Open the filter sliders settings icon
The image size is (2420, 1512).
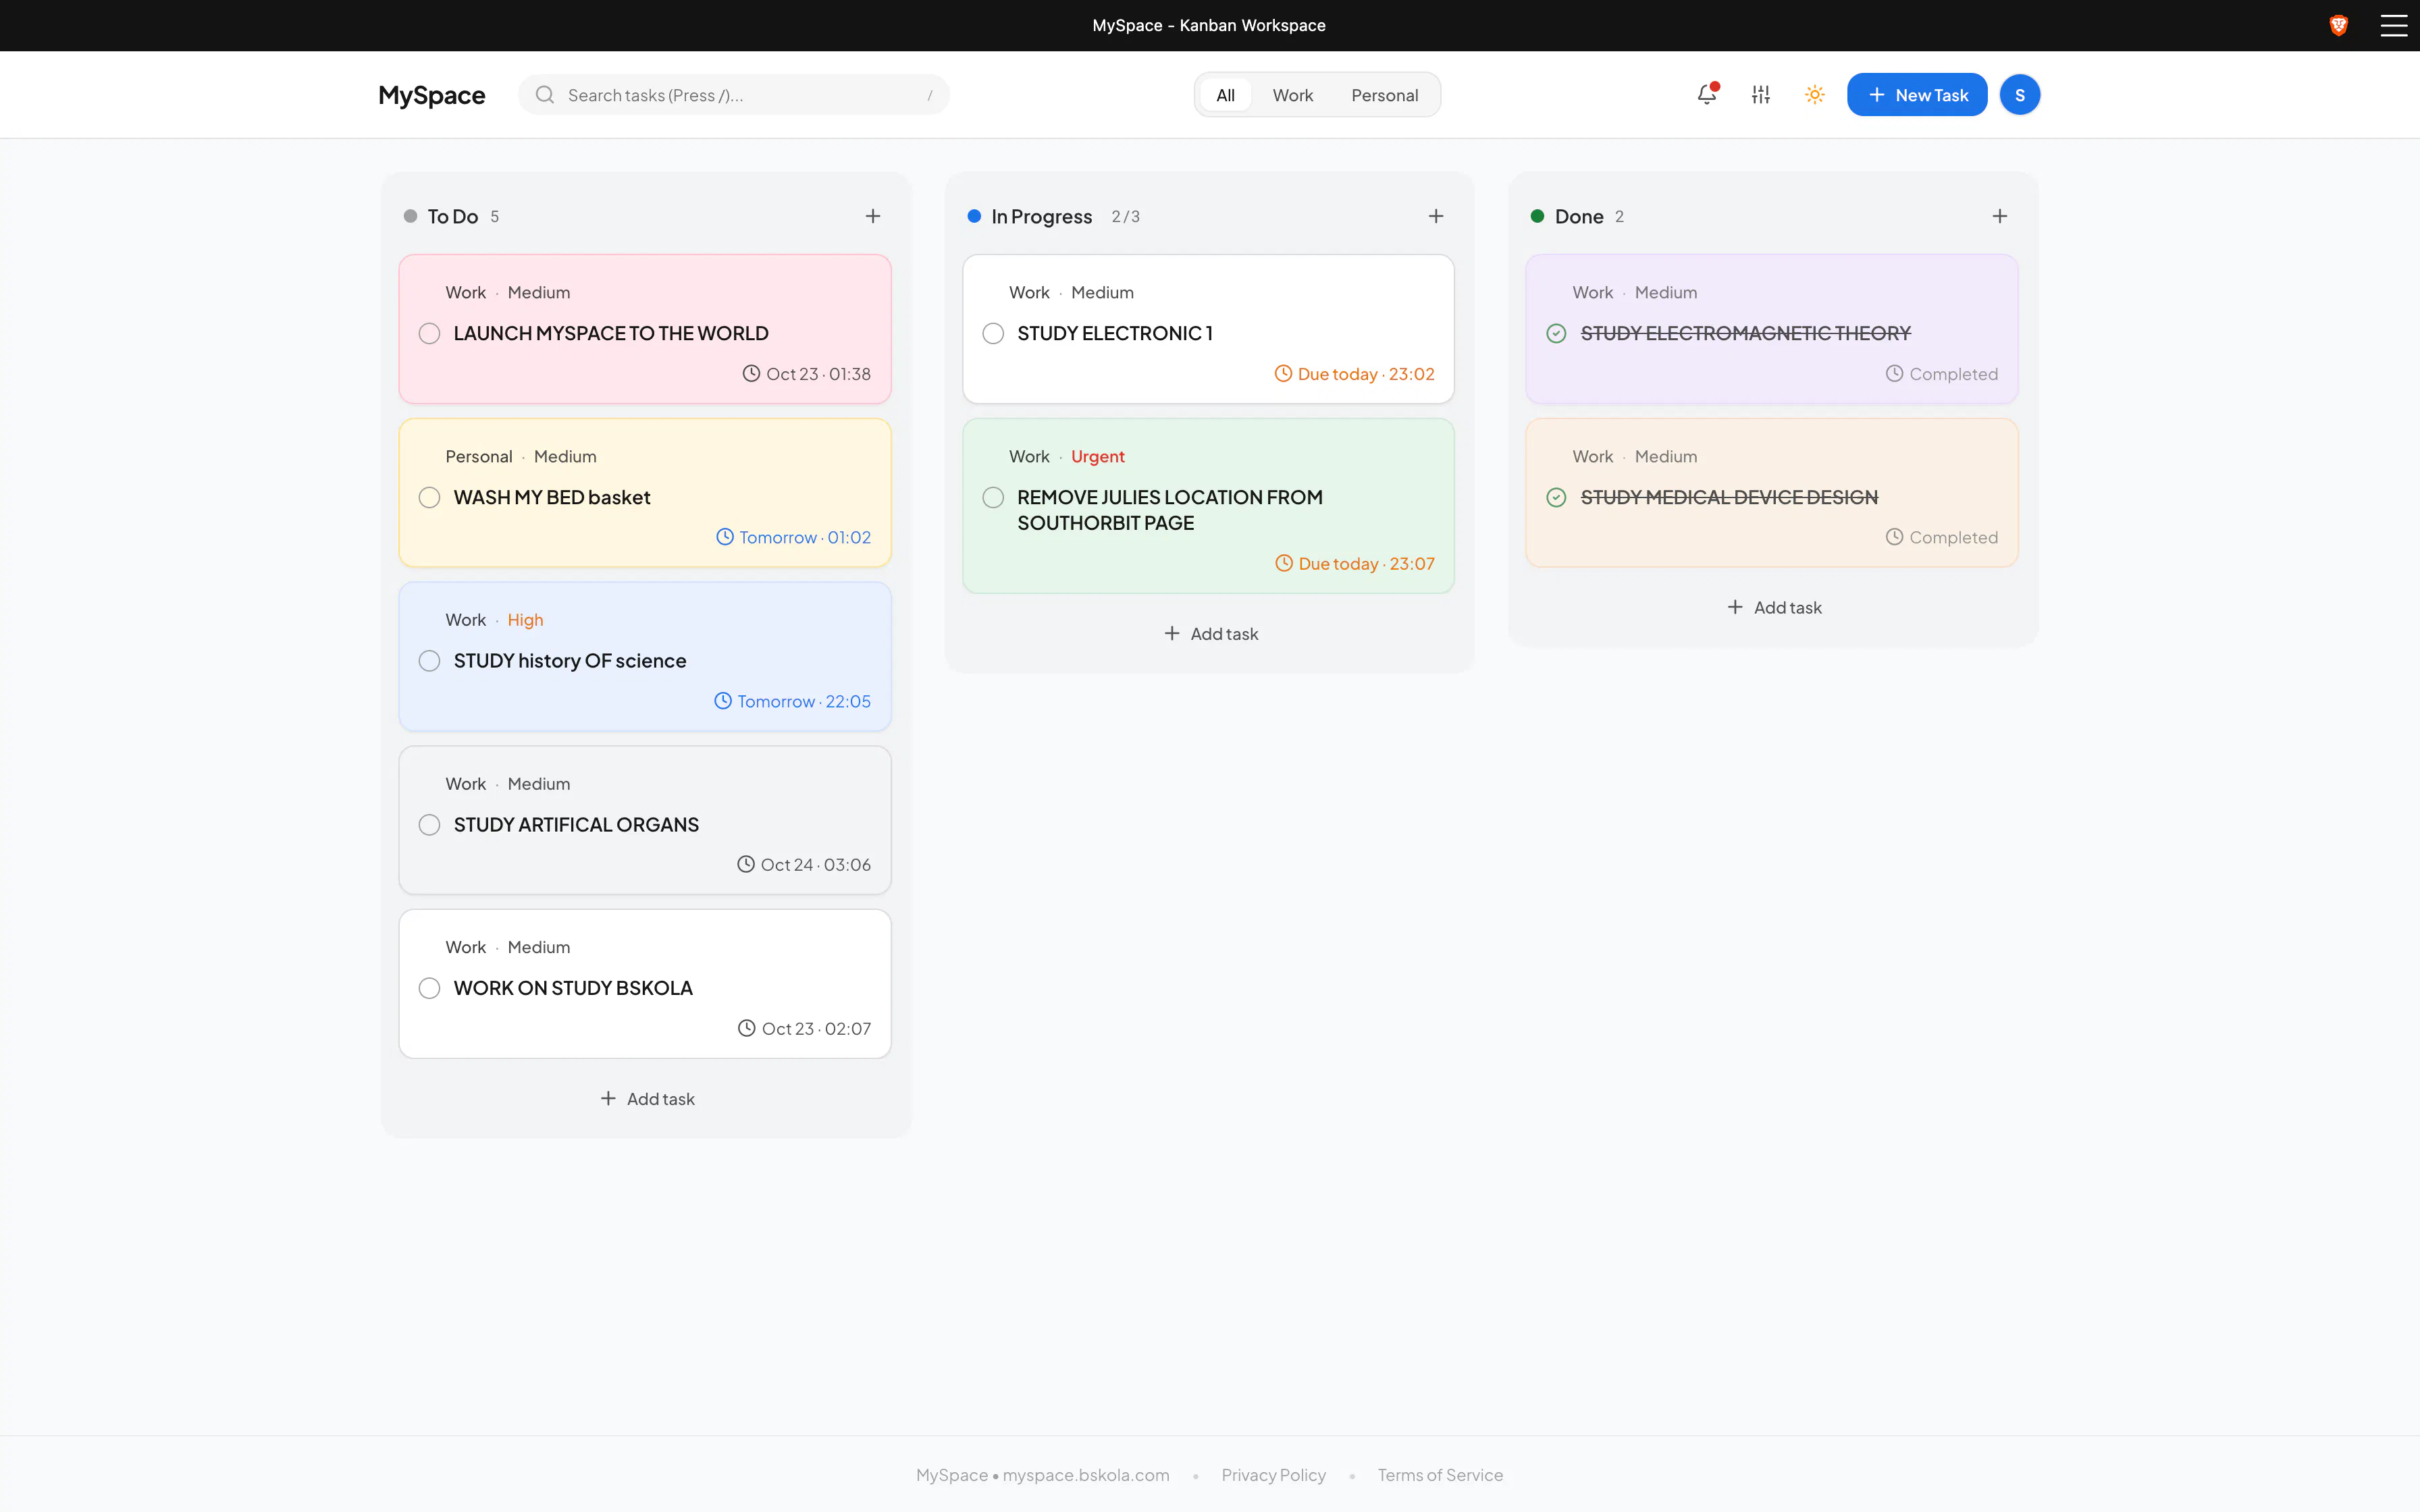[1761, 95]
